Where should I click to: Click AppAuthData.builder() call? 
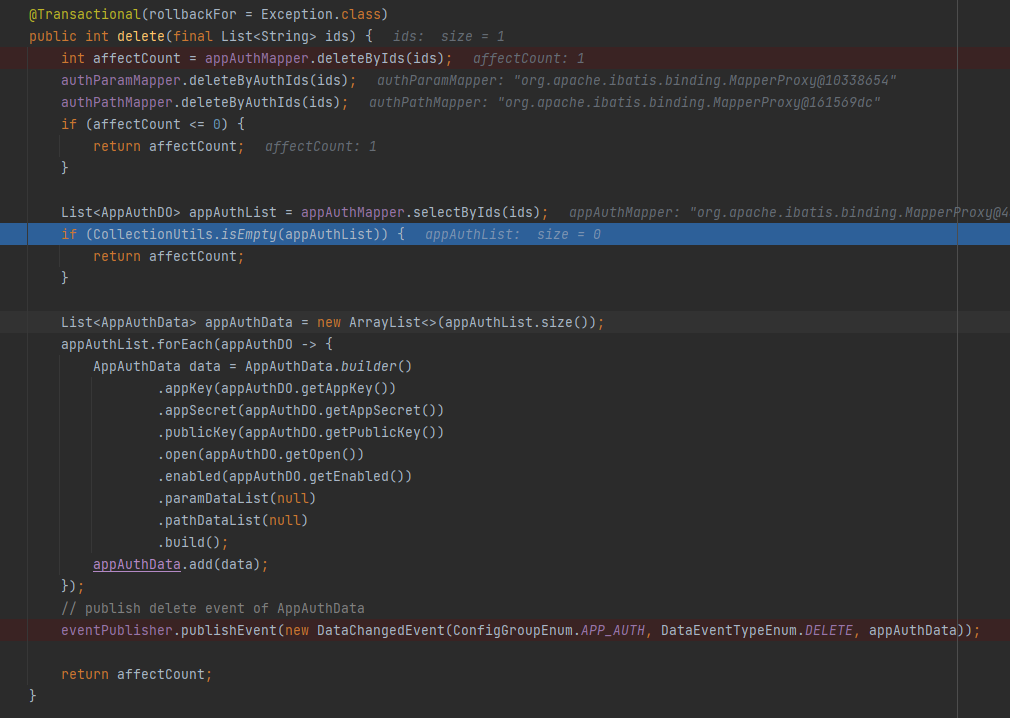tap(329, 366)
